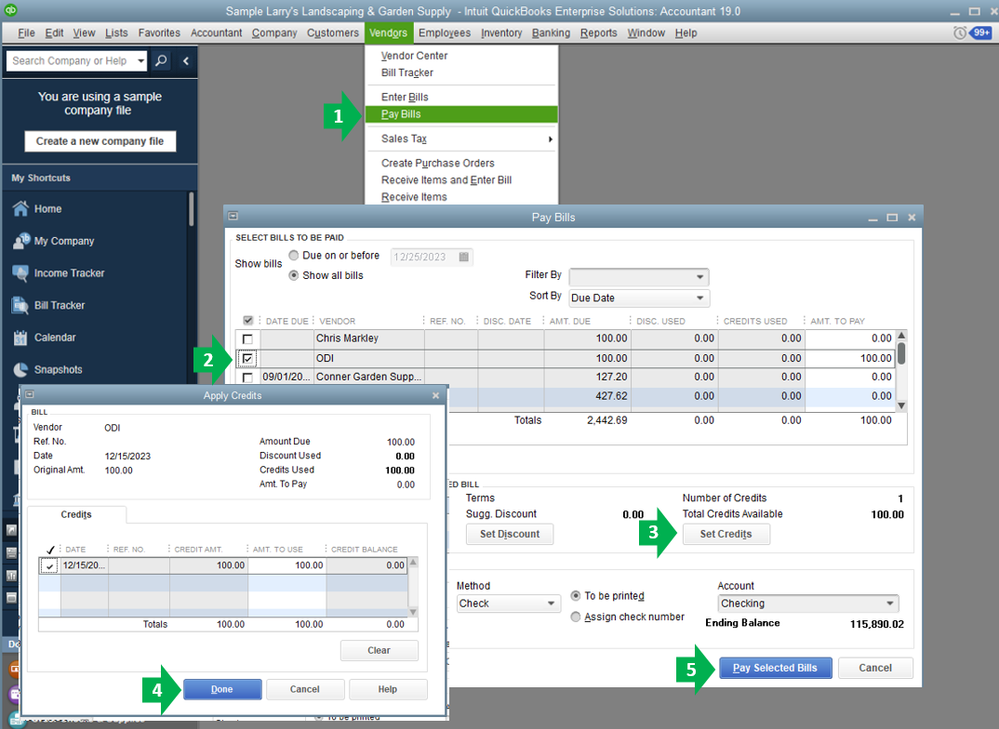
Task: Toggle the 12/15 credit checkmark
Action: click(x=49, y=566)
